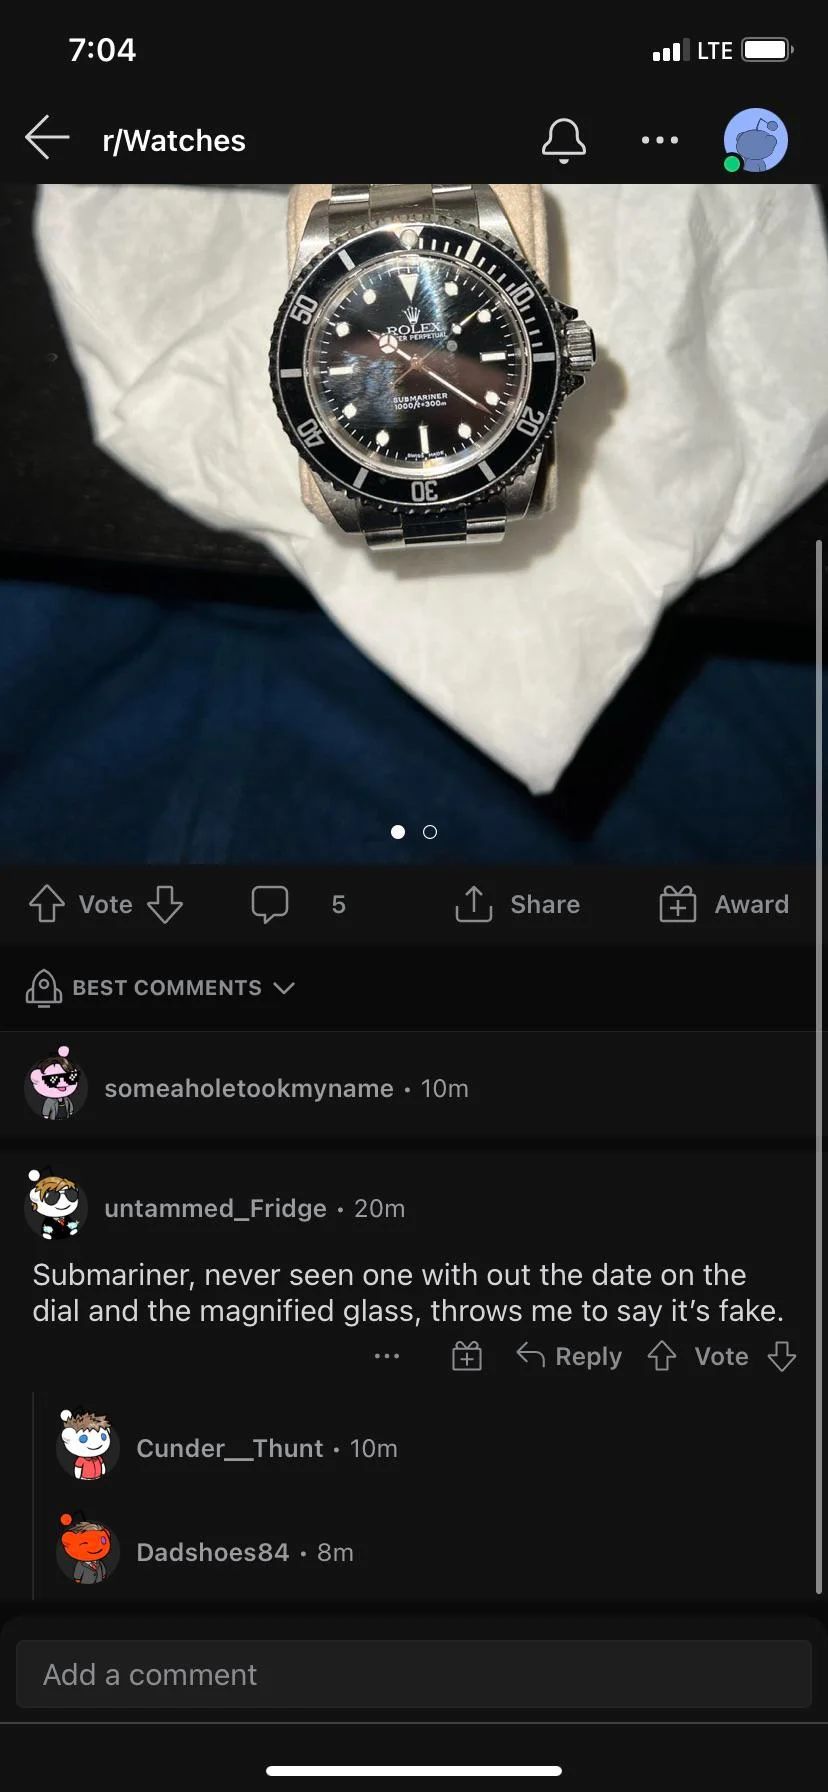Select the second image pagination dot
This screenshot has height=1792, width=828.
click(430, 832)
